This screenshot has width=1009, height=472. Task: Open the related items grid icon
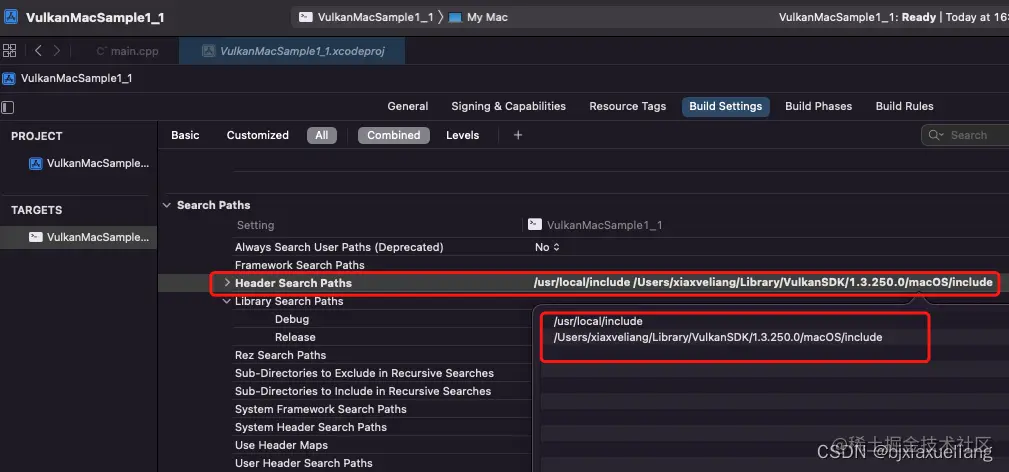click(10, 51)
